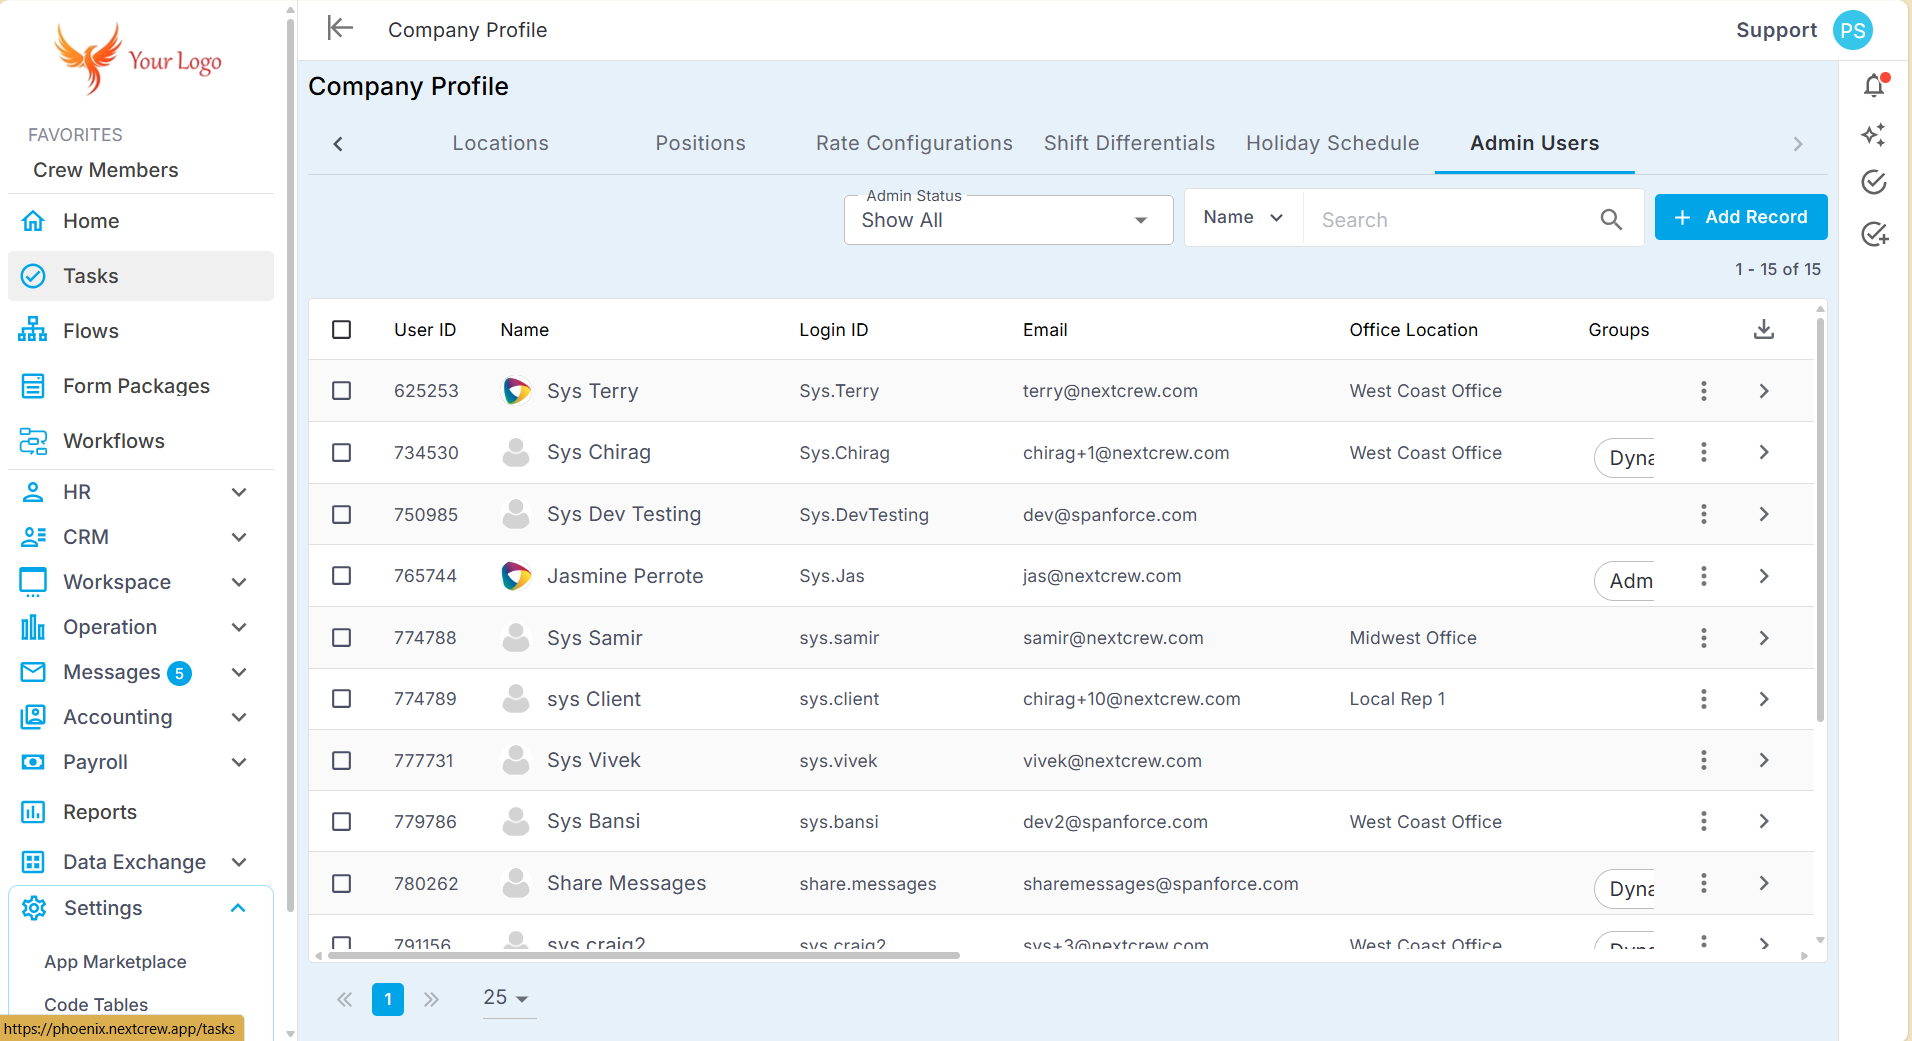Go to the last page of results

click(x=431, y=999)
